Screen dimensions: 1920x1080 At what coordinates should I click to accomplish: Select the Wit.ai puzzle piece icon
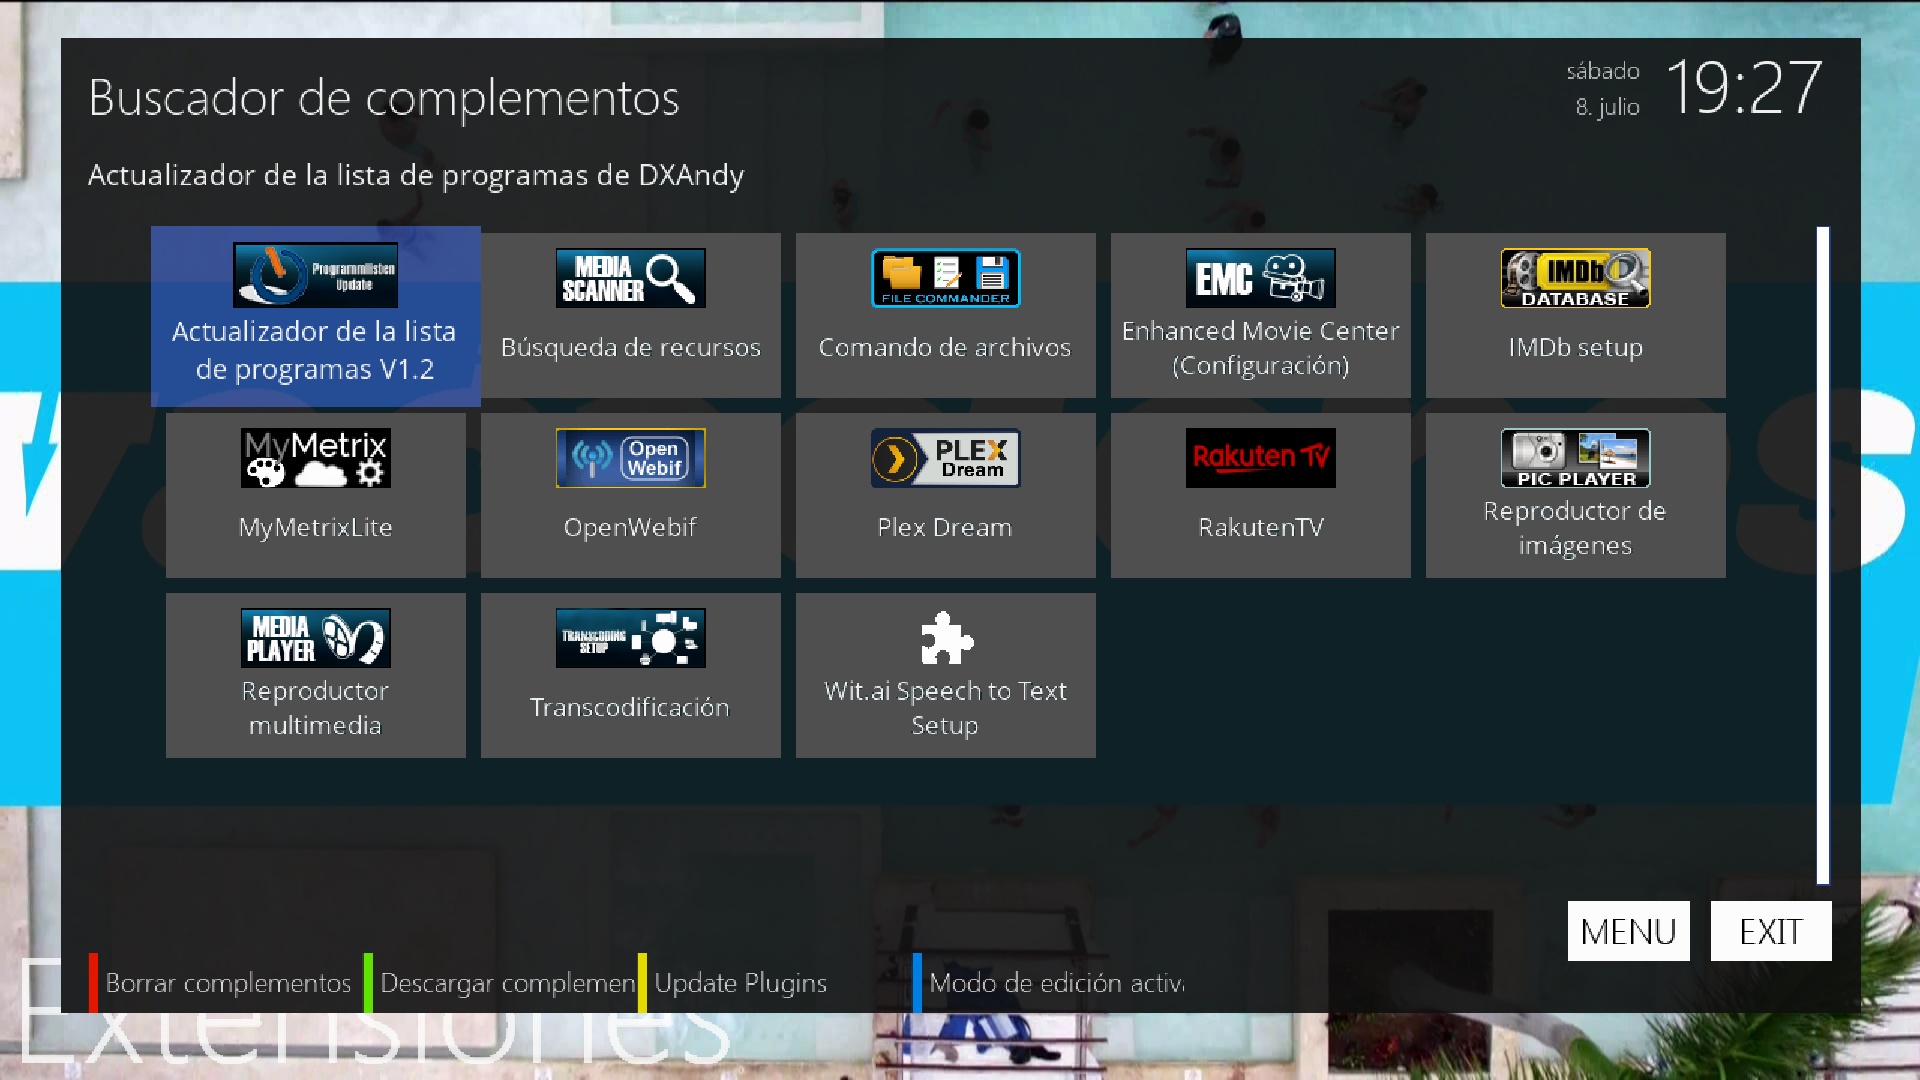pyautogui.click(x=945, y=638)
